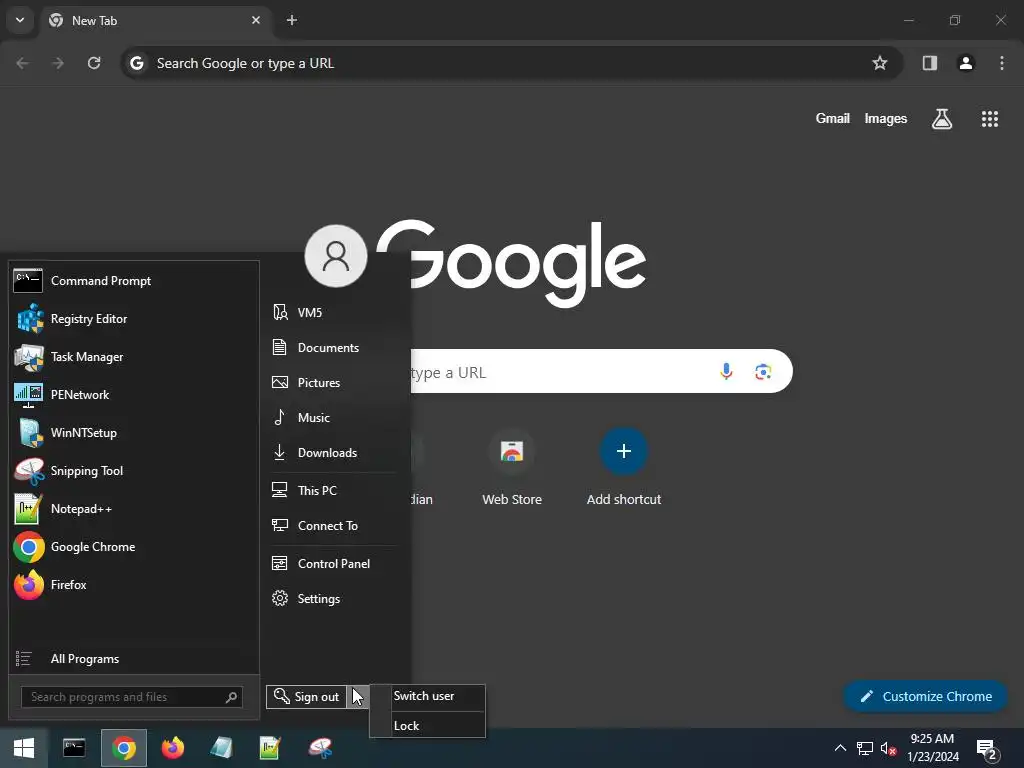This screenshot has height=768, width=1024.
Task: Click the muted volume tray icon
Action: (x=888, y=748)
